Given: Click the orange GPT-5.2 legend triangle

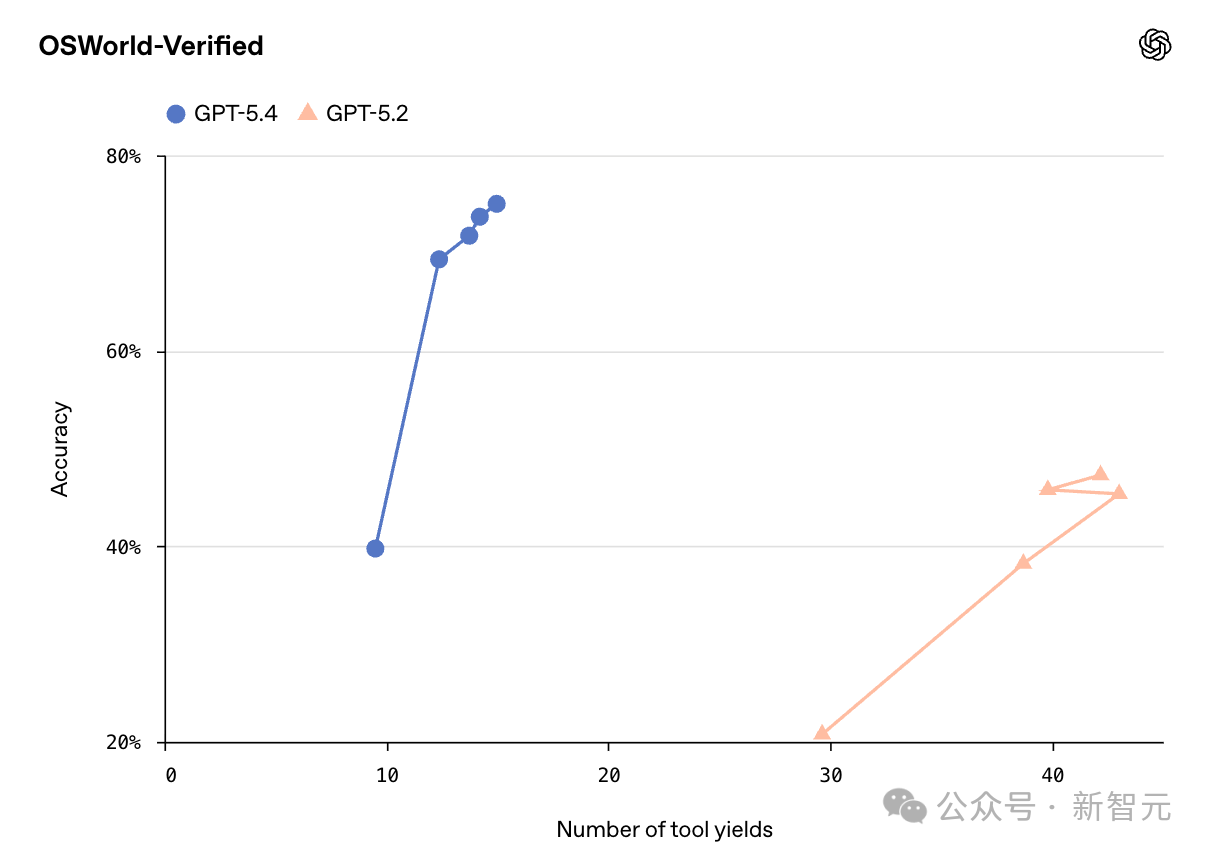Looking at the screenshot, I should click(308, 113).
